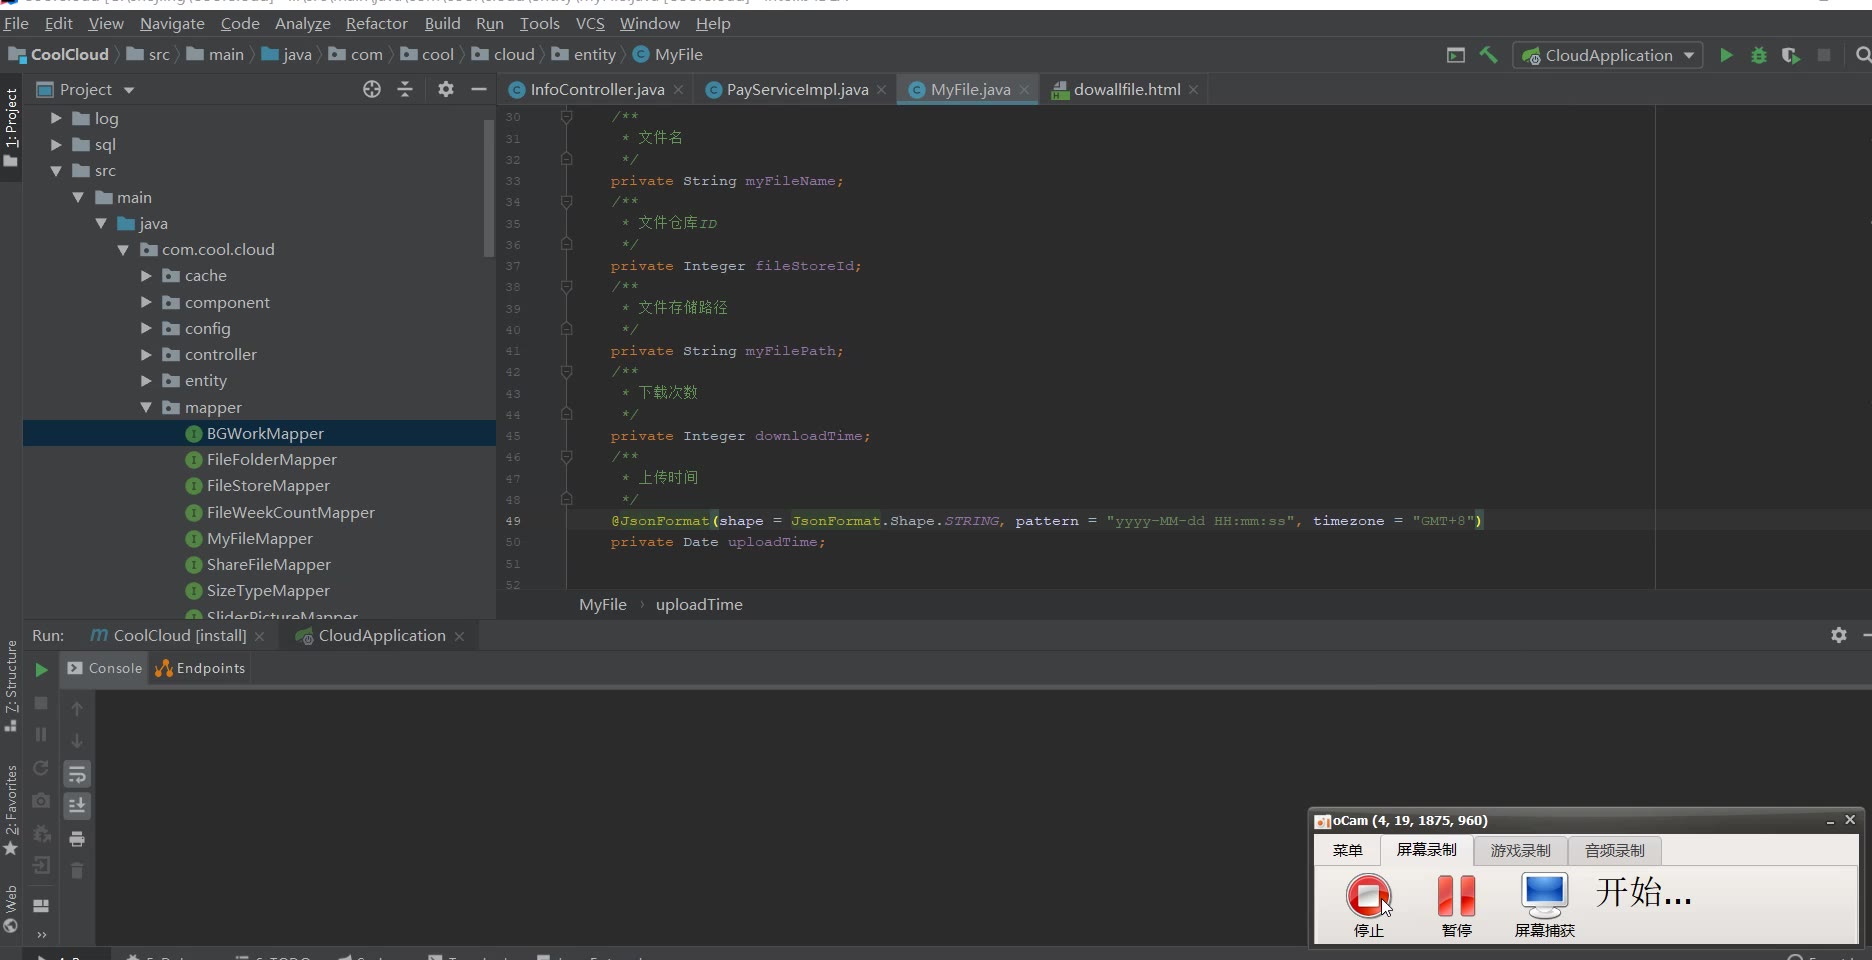Click the oCam stop recording button

[x=1368, y=897]
